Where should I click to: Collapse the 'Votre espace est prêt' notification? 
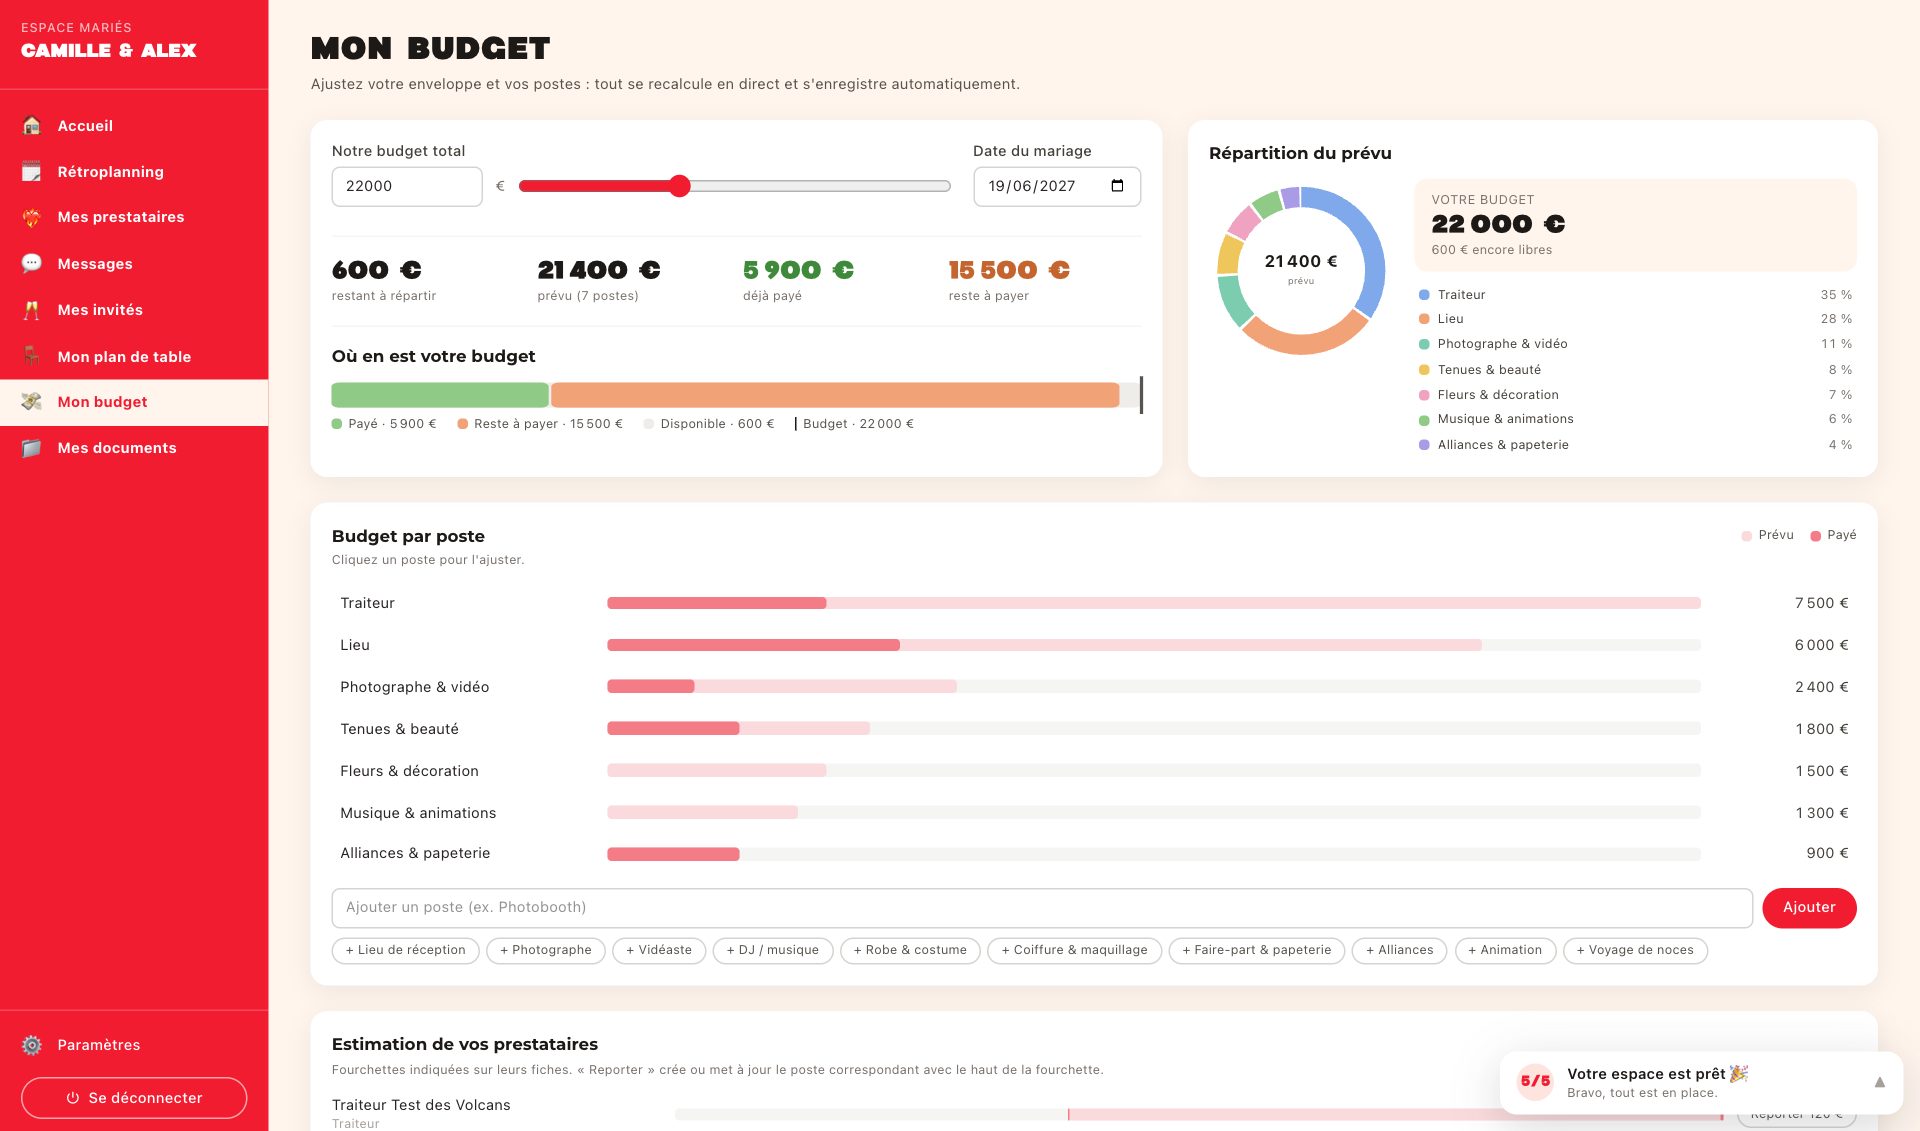[x=1879, y=1082]
